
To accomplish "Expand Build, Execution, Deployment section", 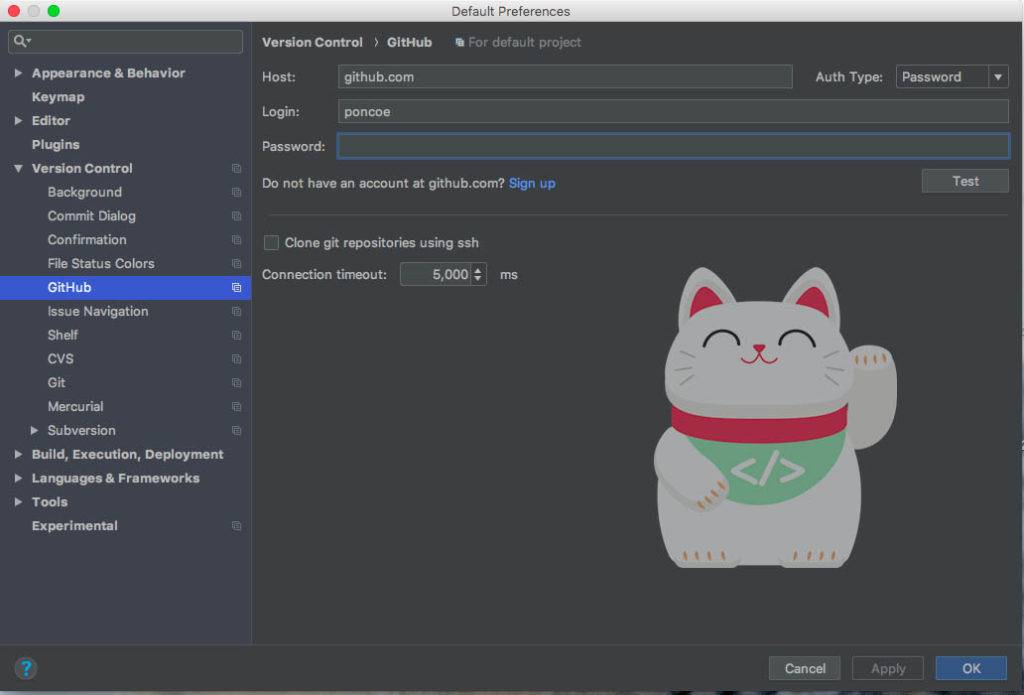I will pos(18,454).
